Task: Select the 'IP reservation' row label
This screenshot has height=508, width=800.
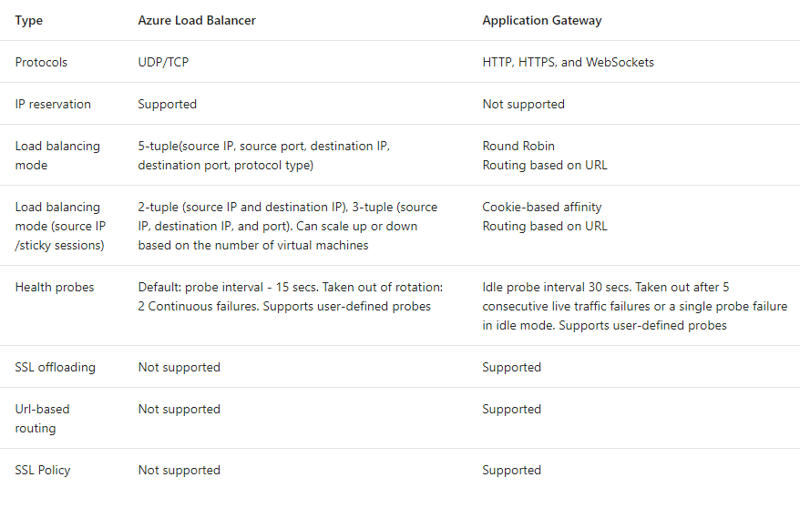Action: [53, 104]
